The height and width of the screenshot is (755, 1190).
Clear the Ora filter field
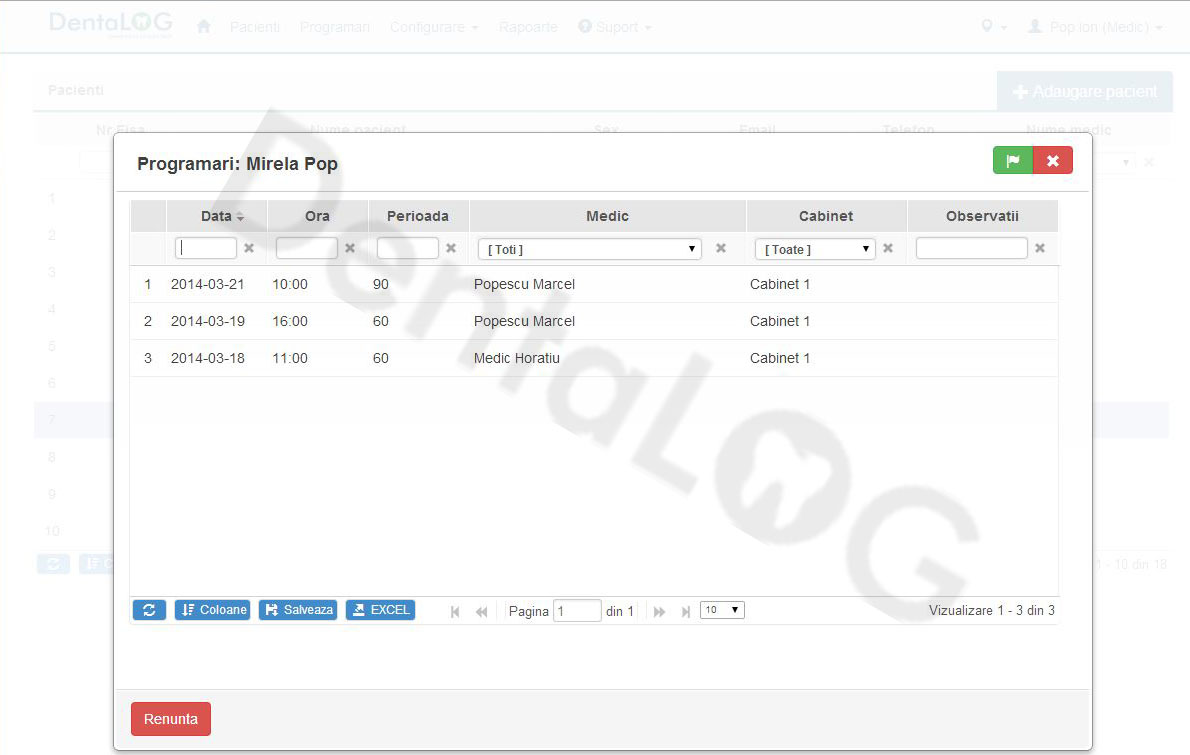(x=350, y=248)
